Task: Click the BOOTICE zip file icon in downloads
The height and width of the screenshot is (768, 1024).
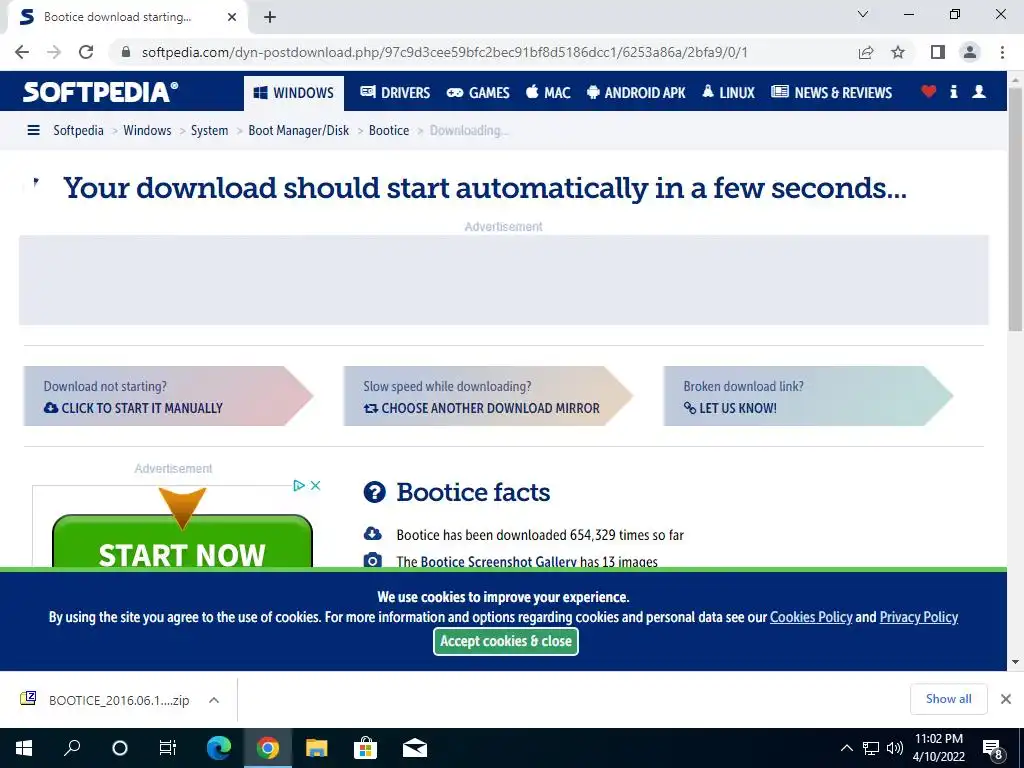Action: click(x=28, y=699)
